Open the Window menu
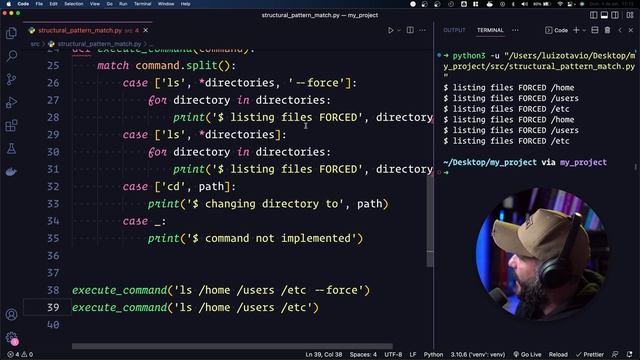640x360 pixels. (166, 4)
